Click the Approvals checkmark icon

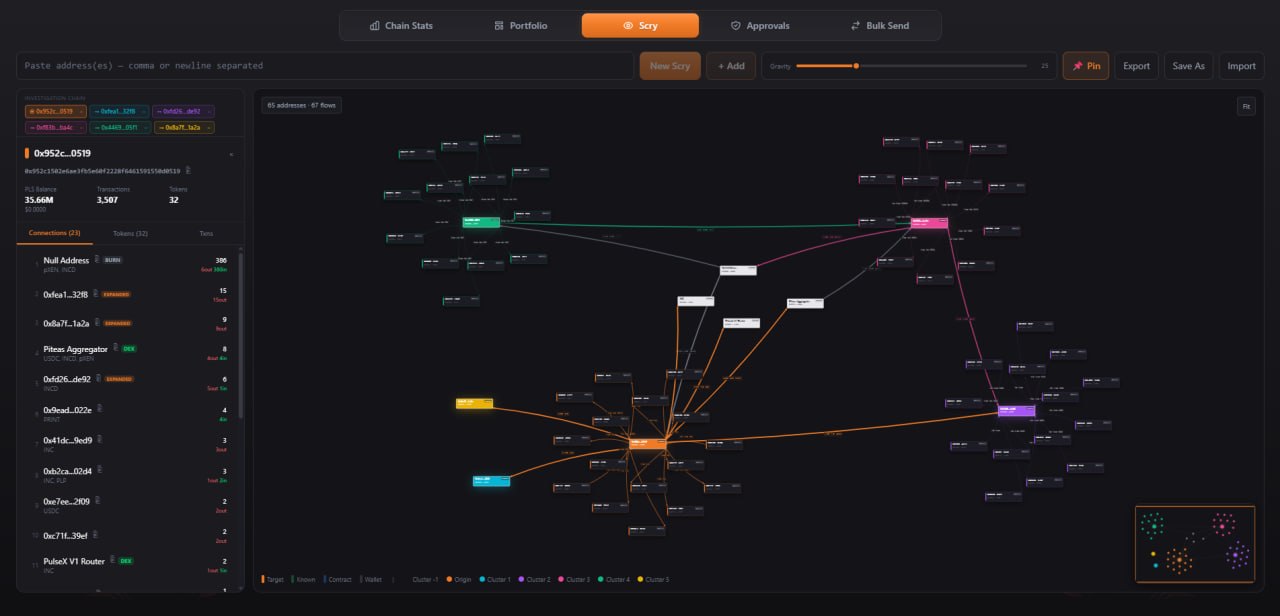point(734,25)
